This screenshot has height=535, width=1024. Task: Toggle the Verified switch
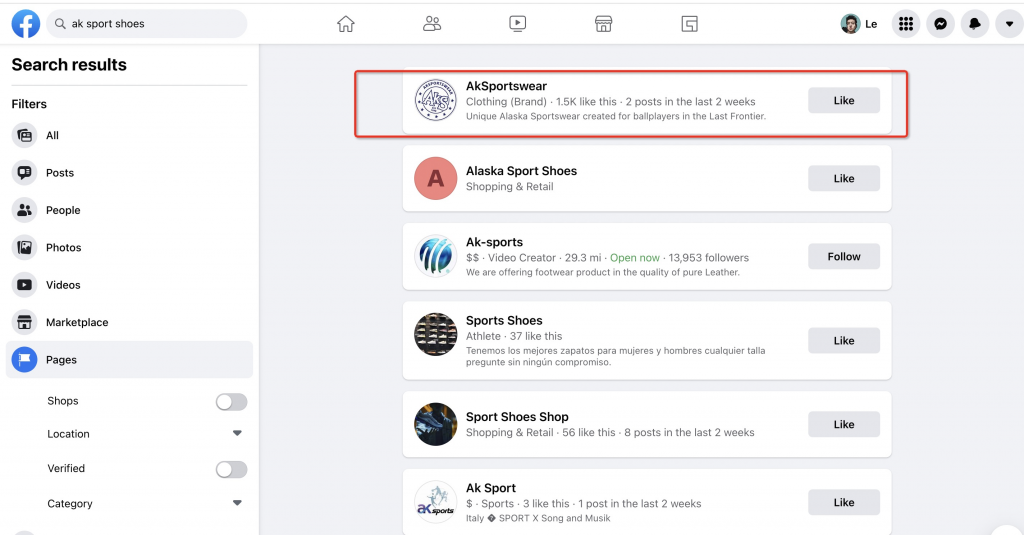point(231,469)
